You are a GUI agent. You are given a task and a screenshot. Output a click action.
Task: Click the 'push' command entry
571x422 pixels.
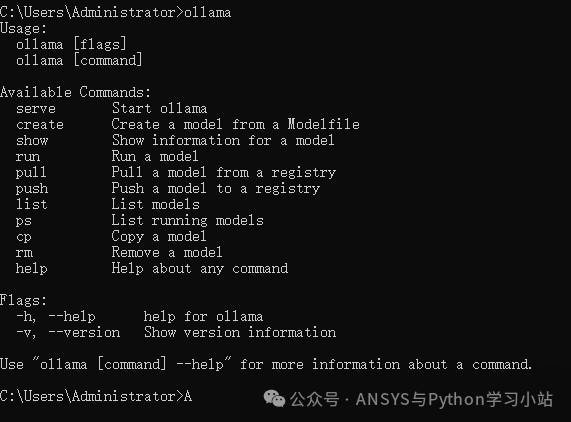click(x=32, y=189)
